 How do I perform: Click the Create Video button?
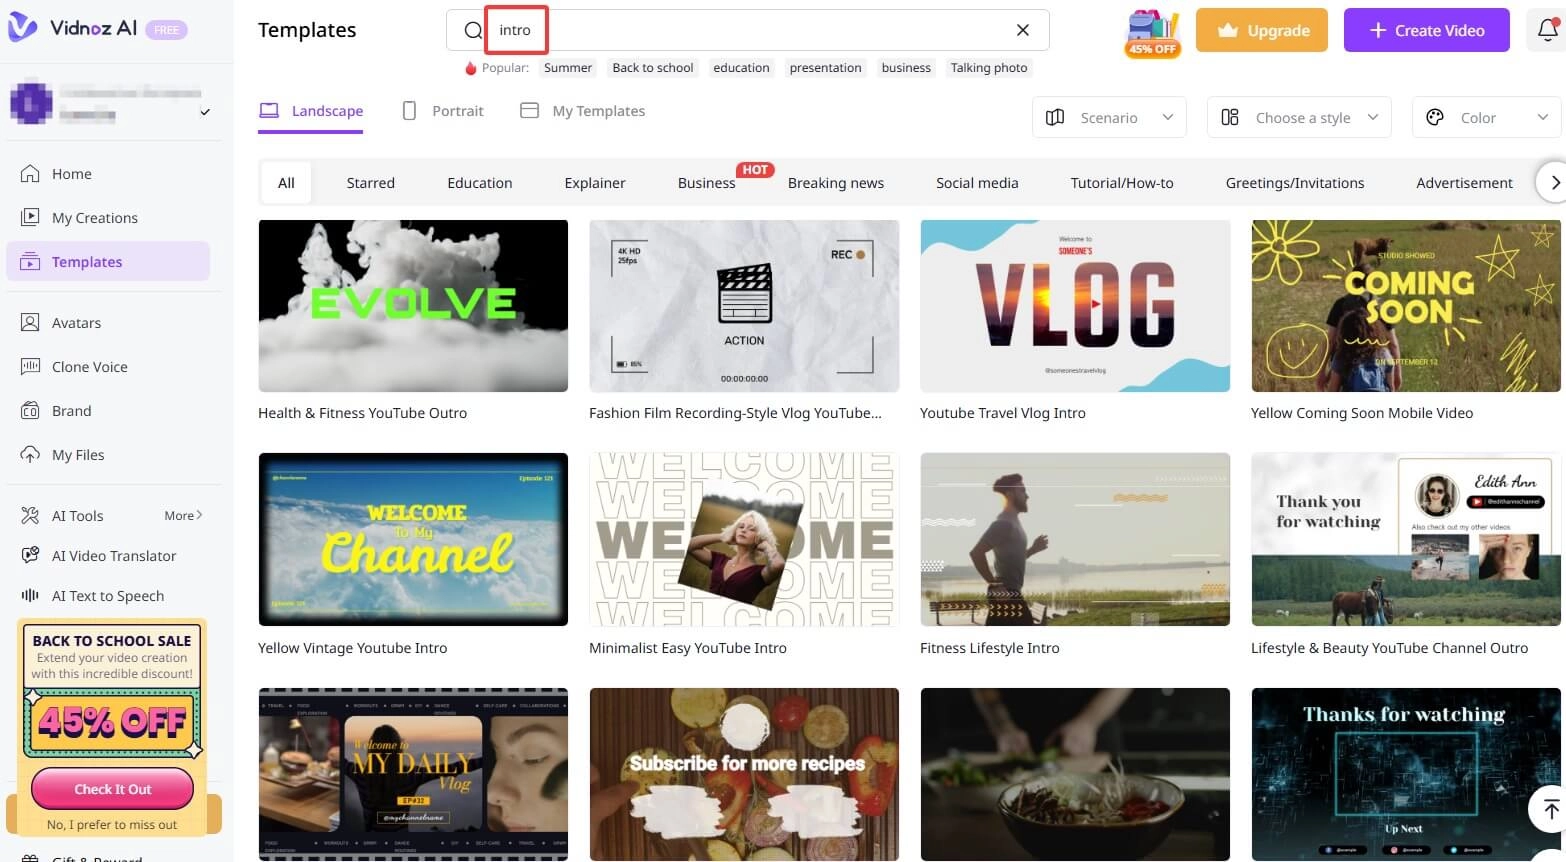click(x=1426, y=30)
